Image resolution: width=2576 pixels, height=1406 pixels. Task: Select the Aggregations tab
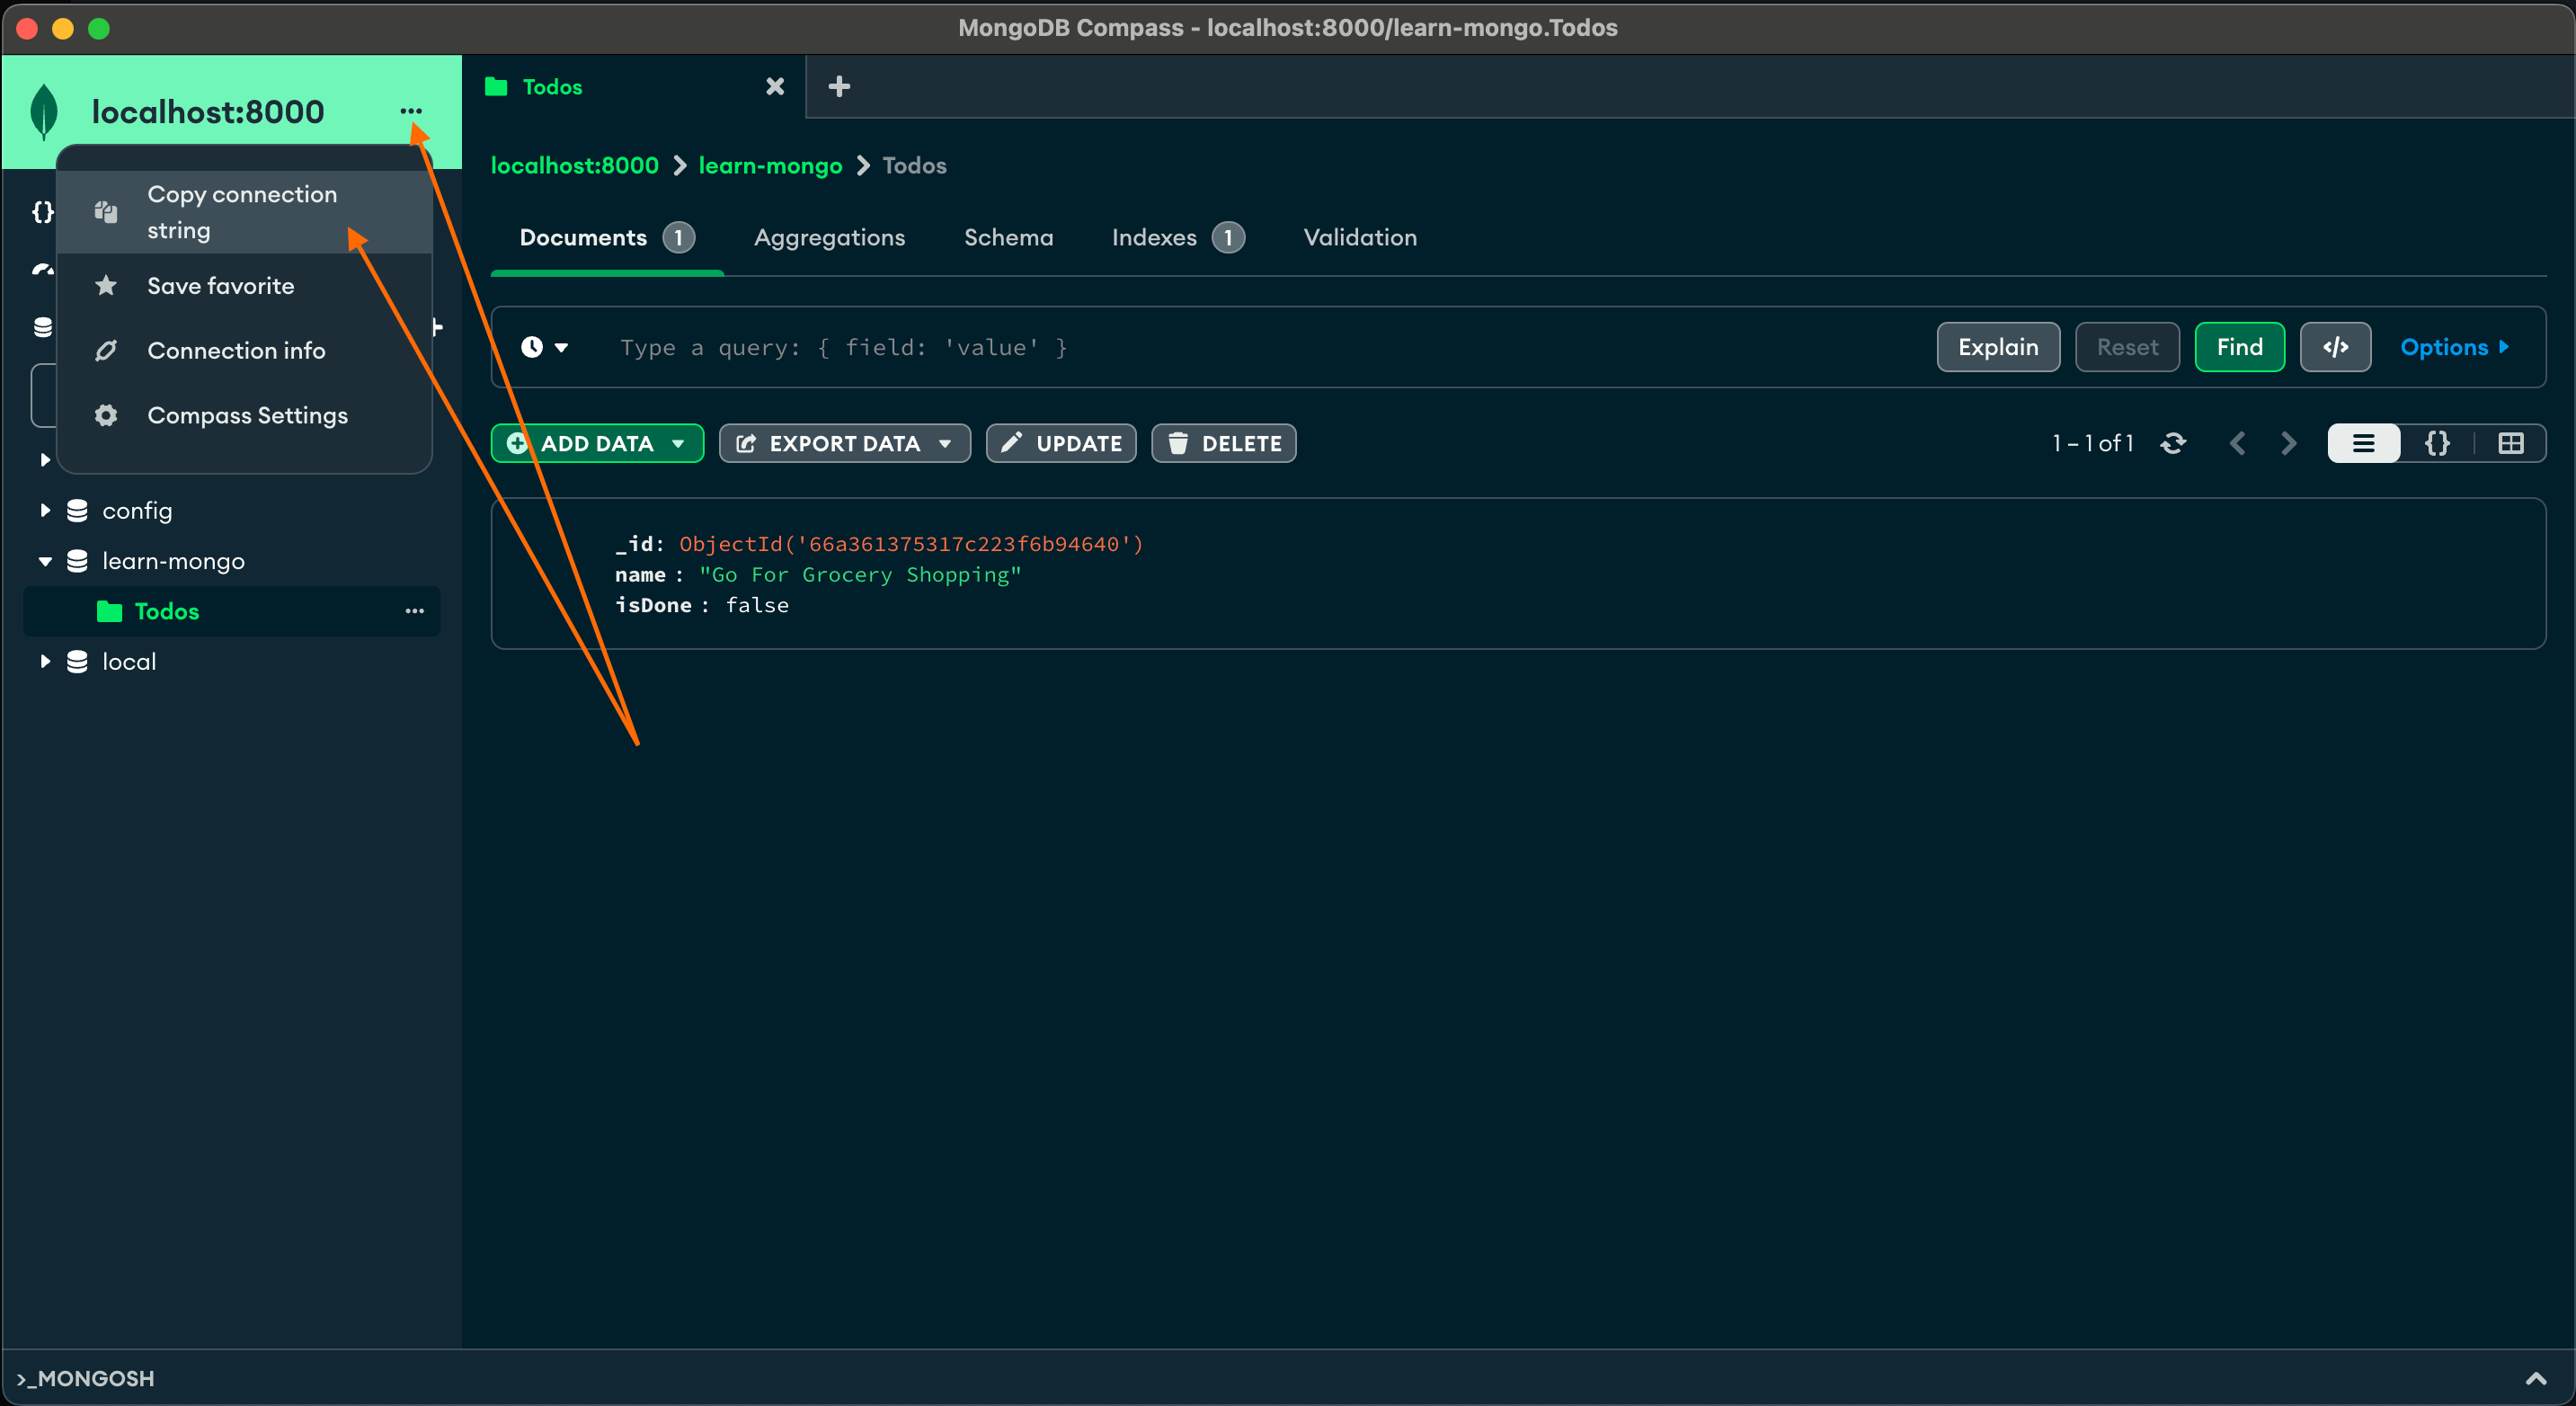pyautogui.click(x=830, y=237)
